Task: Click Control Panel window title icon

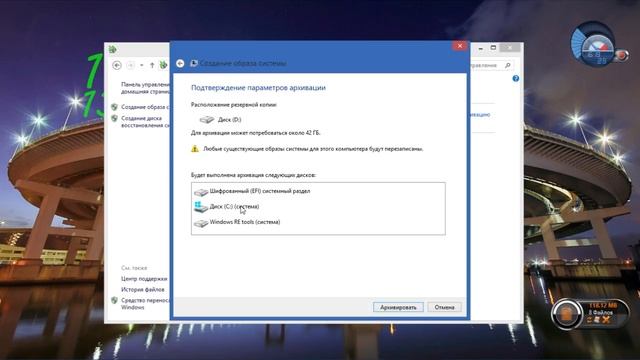Action: [x=113, y=49]
